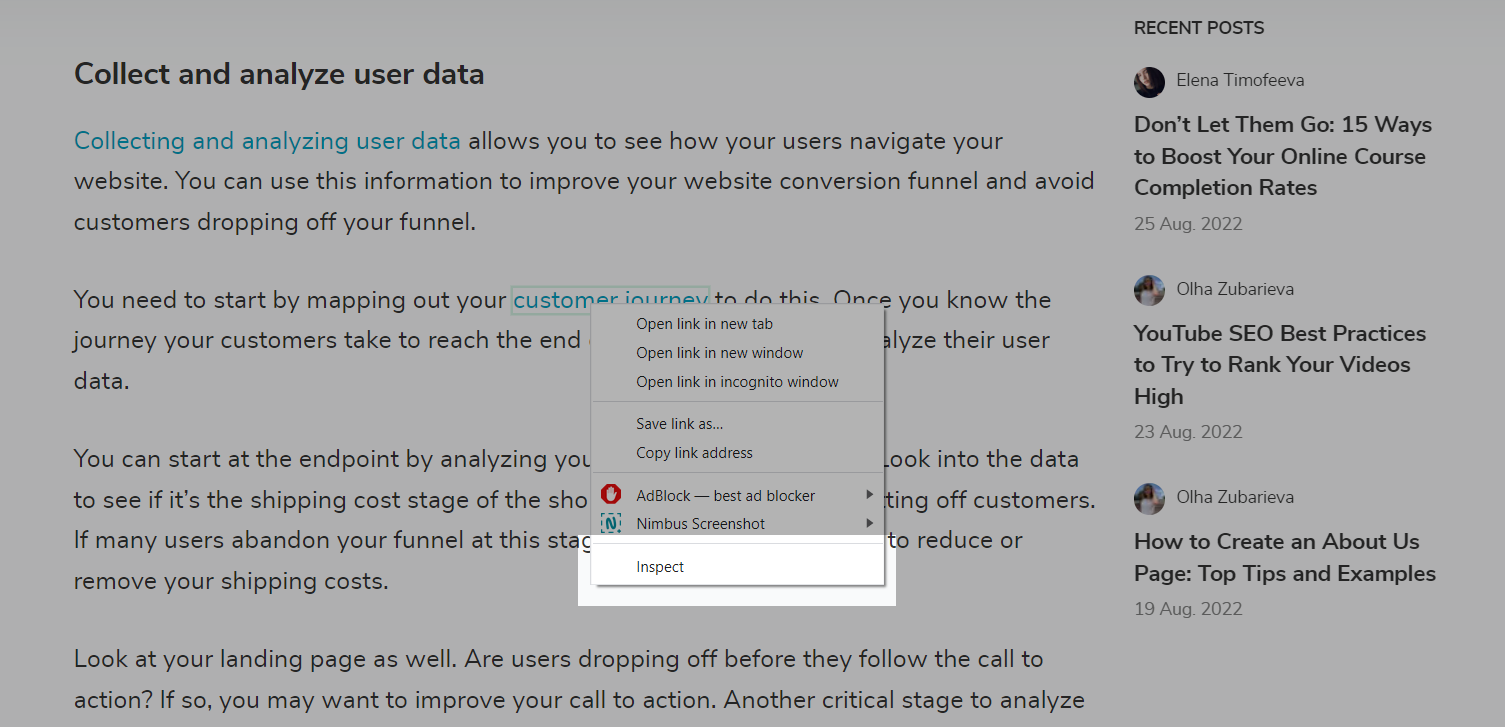Expand the Nimbus Screenshot submenu arrow
1505x727 pixels.
pos(870,523)
